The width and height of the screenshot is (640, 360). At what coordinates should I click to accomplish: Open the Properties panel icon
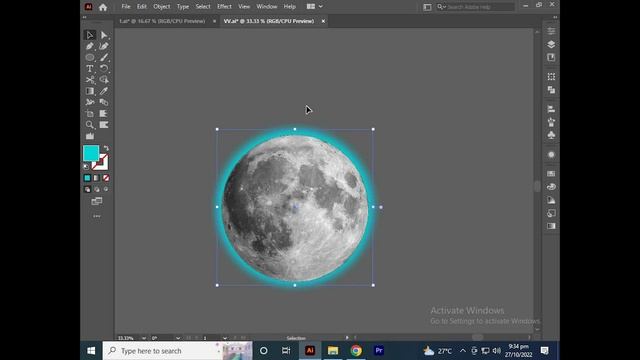click(x=551, y=31)
